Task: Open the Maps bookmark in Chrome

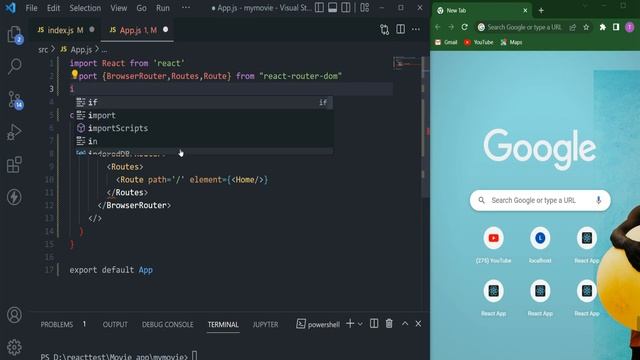Action: (511, 42)
